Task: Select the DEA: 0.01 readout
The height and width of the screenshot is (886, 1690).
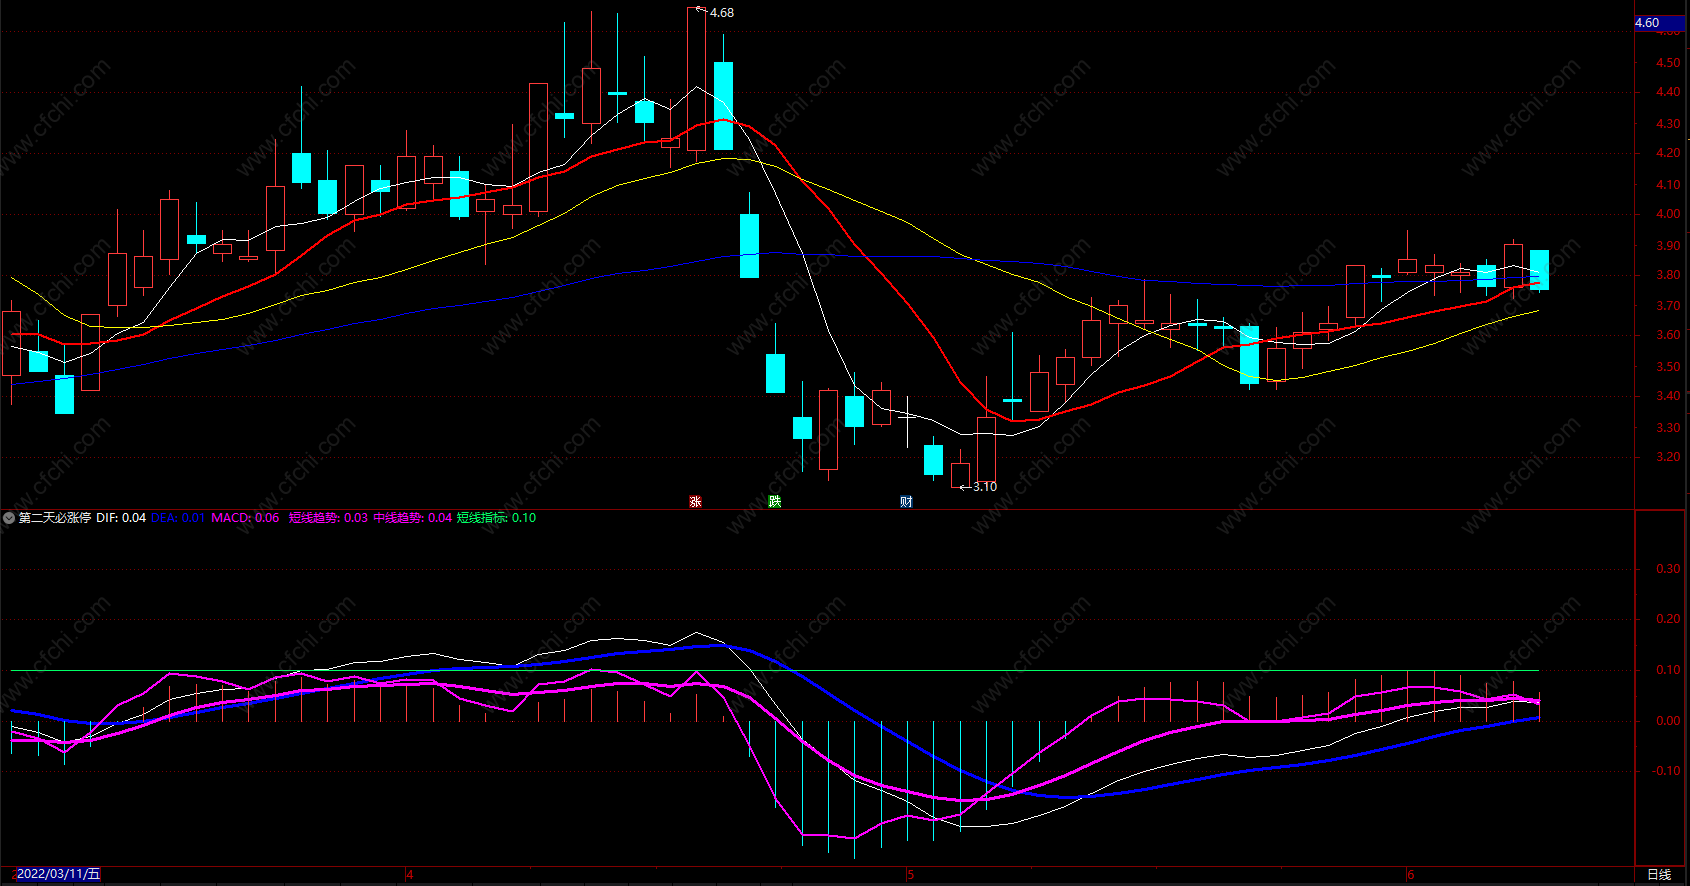Action: click(x=178, y=518)
